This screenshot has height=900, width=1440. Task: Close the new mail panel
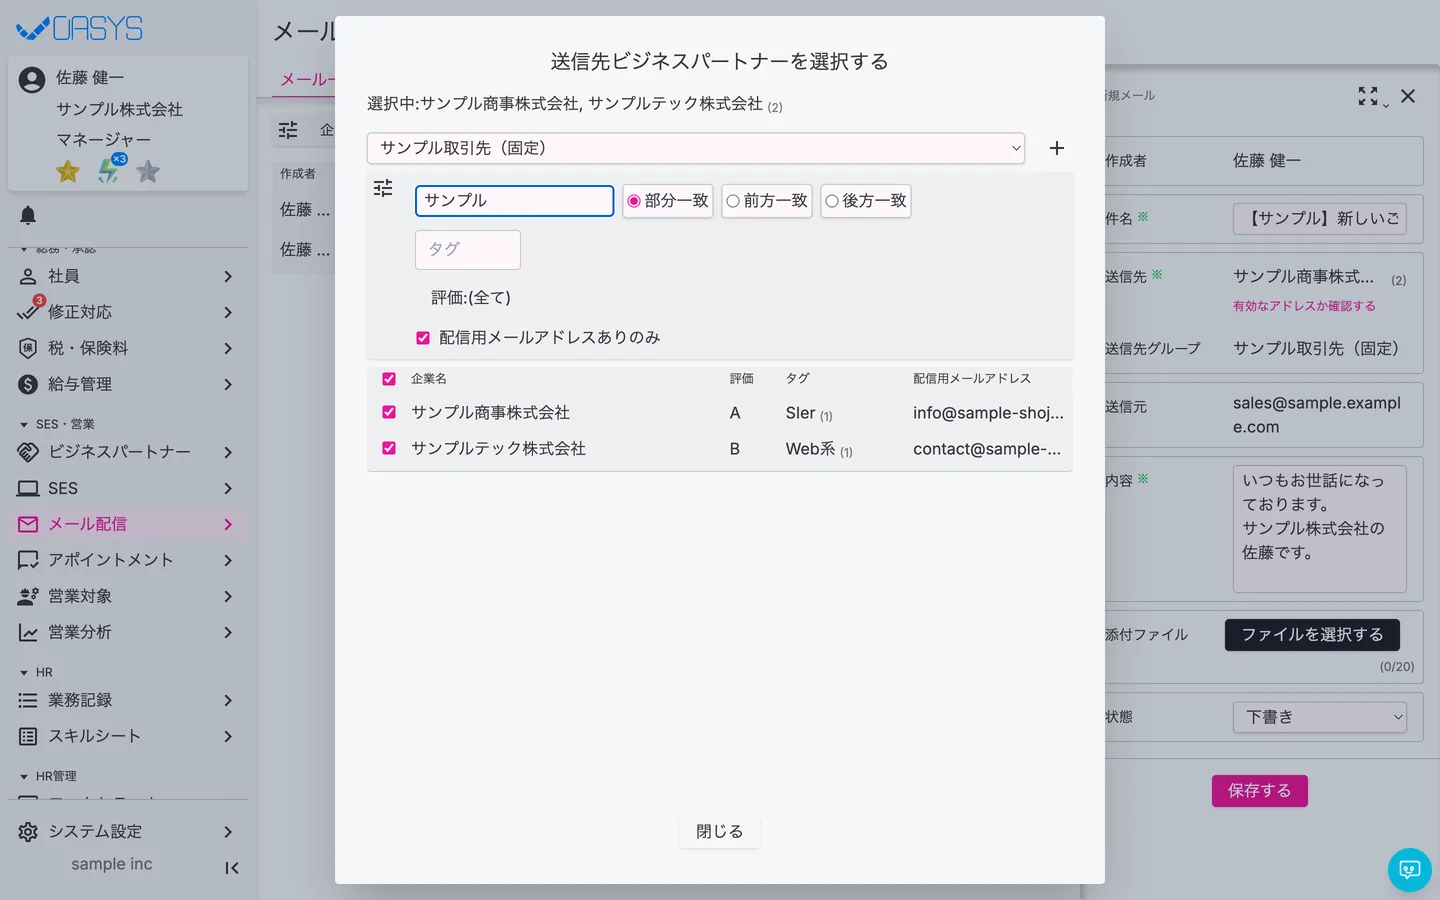click(x=1408, y=96)
